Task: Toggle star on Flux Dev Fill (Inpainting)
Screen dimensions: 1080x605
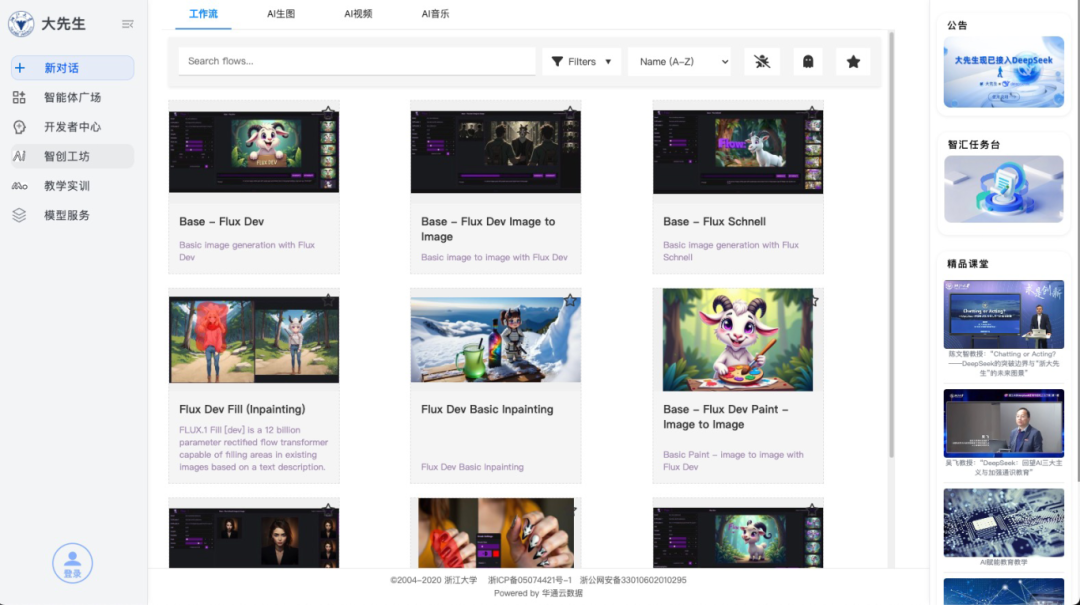Action: (x=328, y=300)
